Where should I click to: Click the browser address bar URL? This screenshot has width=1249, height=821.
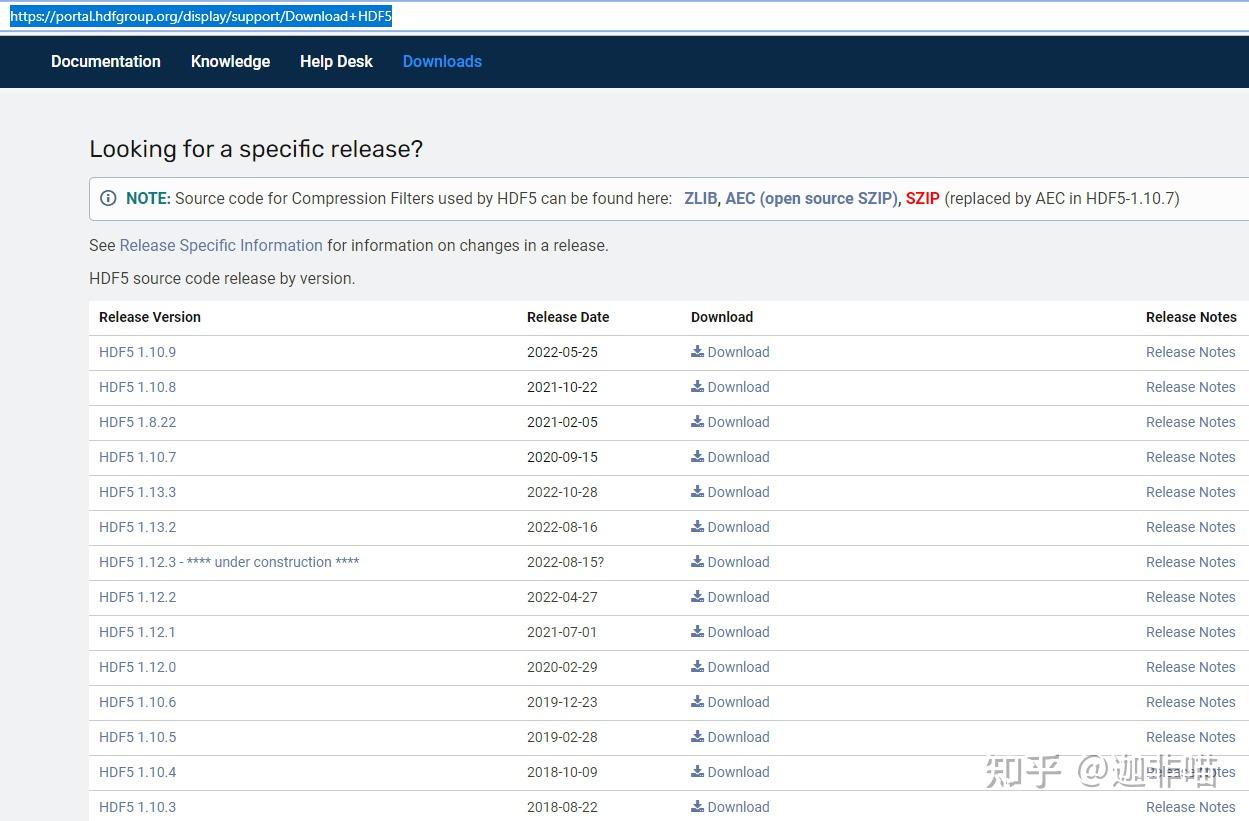point(201,17)
